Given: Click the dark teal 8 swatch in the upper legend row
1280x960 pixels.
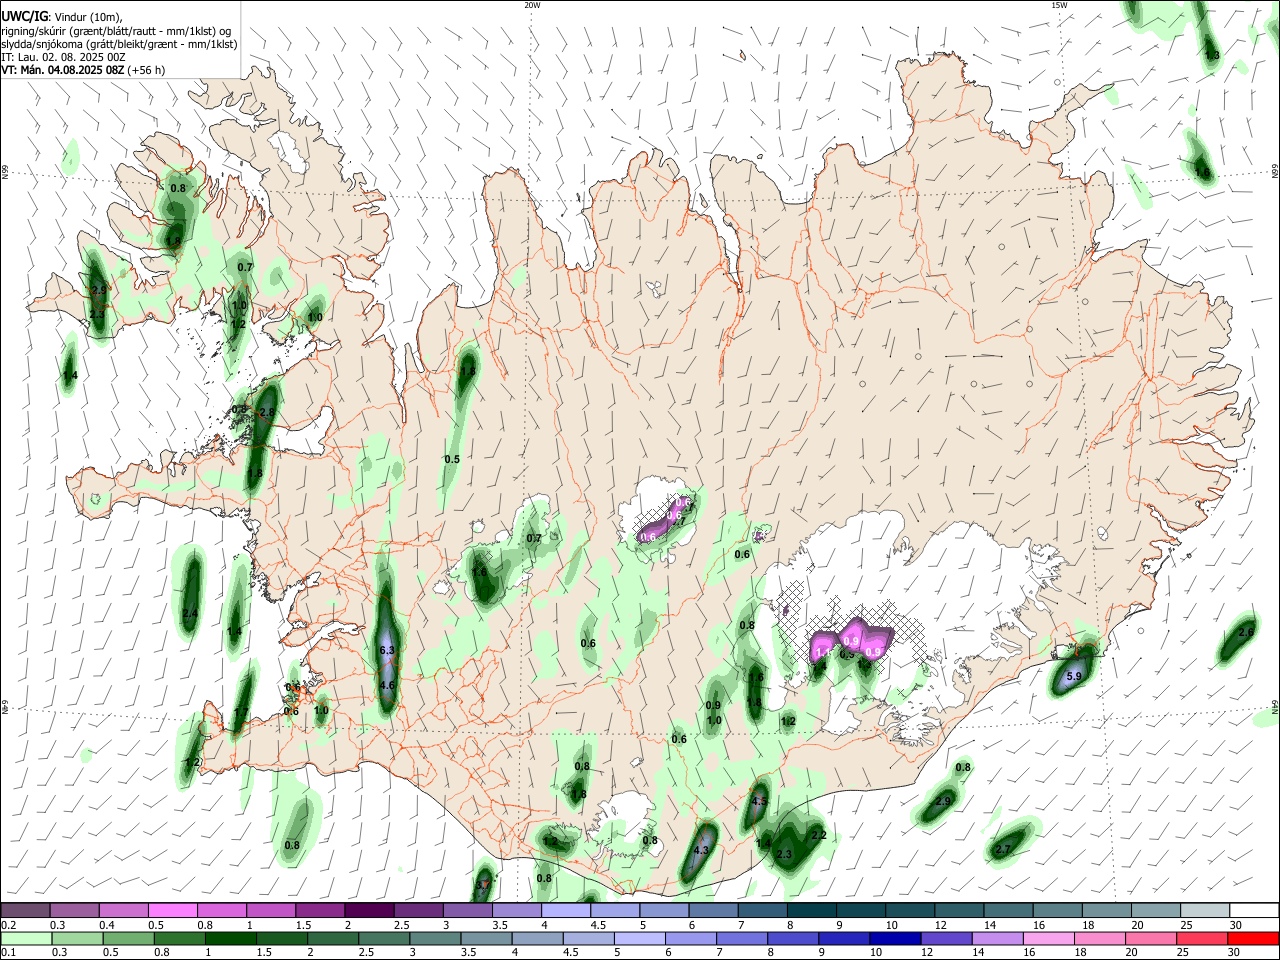Looking at the screenshot, I should point(811,911).
